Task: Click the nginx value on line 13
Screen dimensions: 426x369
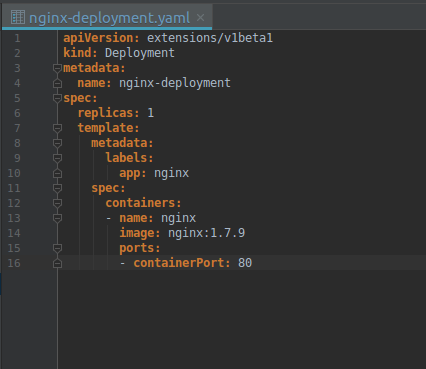Action: tap(178, 219)
